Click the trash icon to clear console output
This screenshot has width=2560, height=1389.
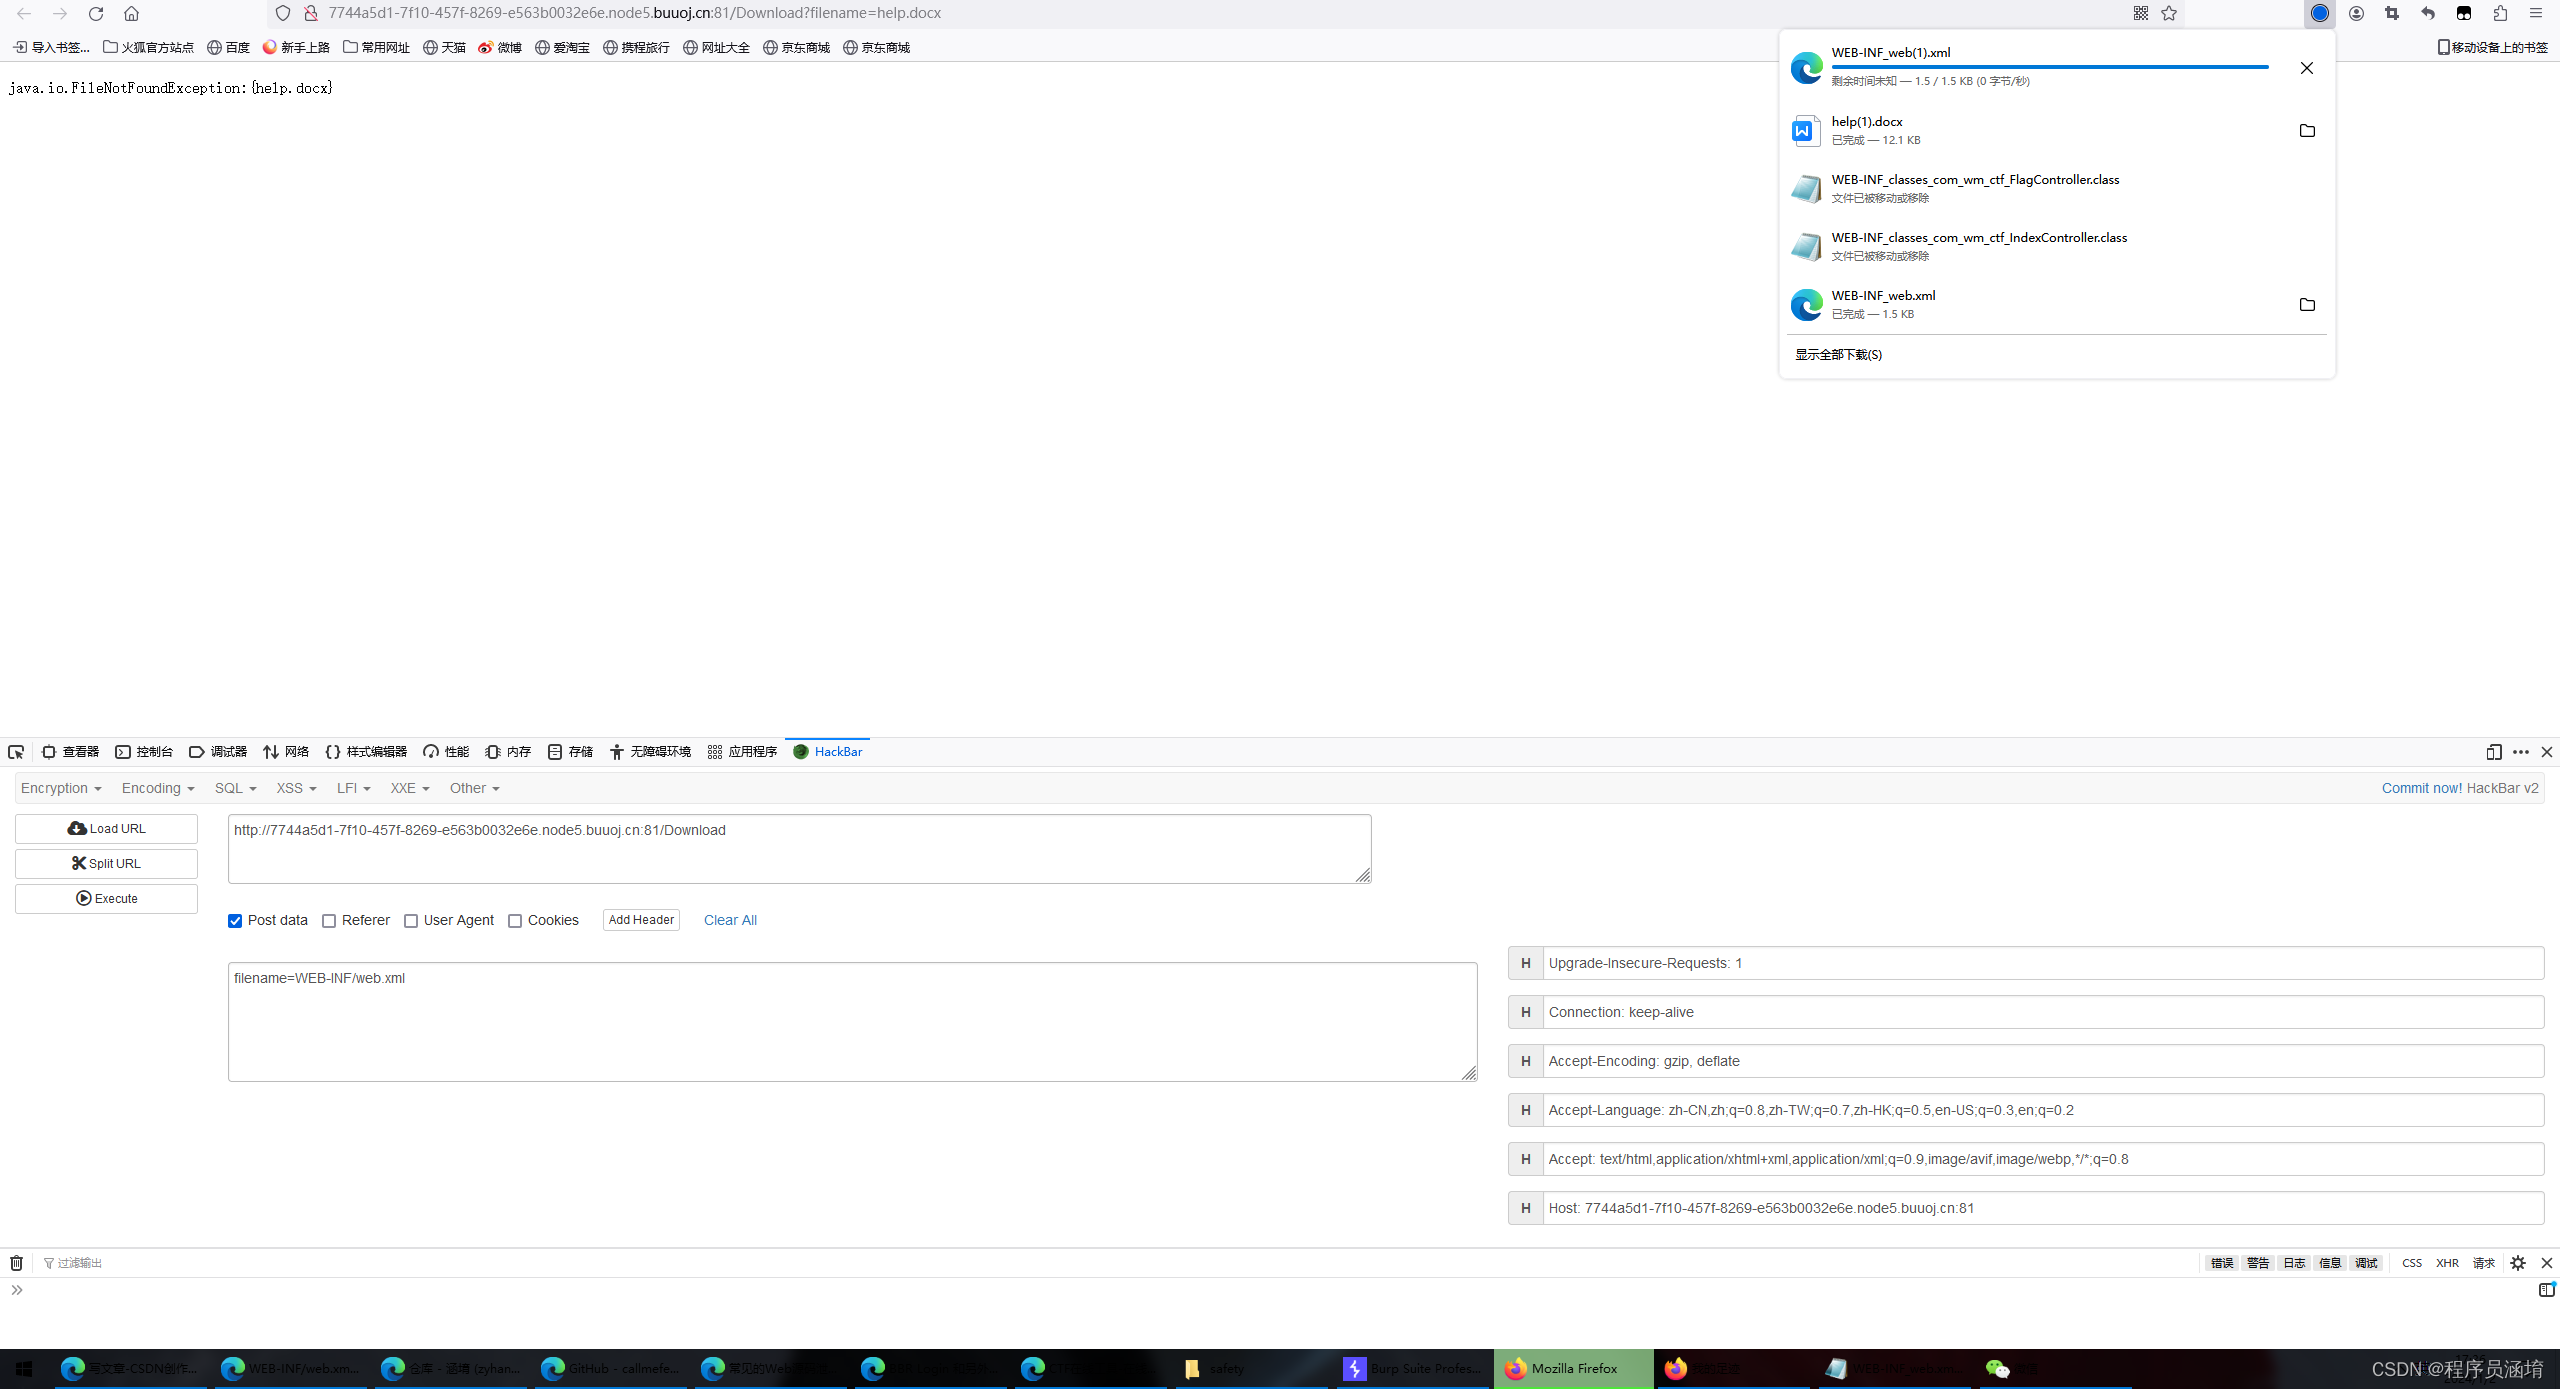point(16,1263)
